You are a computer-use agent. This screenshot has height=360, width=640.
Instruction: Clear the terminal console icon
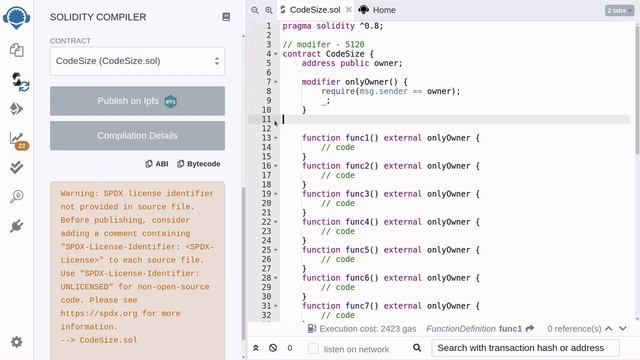point(273,348)
